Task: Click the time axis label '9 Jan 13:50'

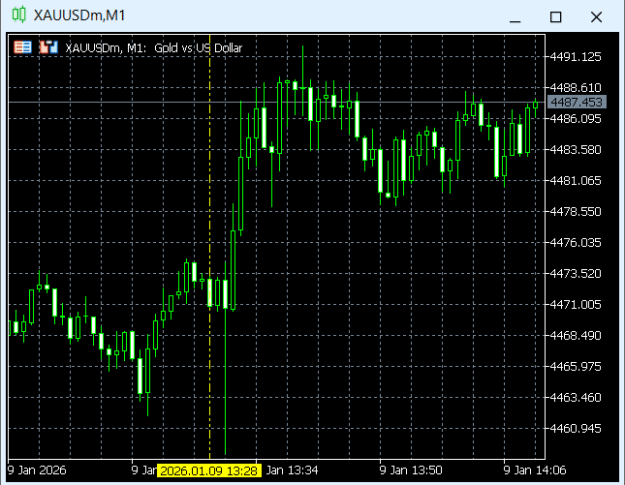Action: click(x=411, y=470)
